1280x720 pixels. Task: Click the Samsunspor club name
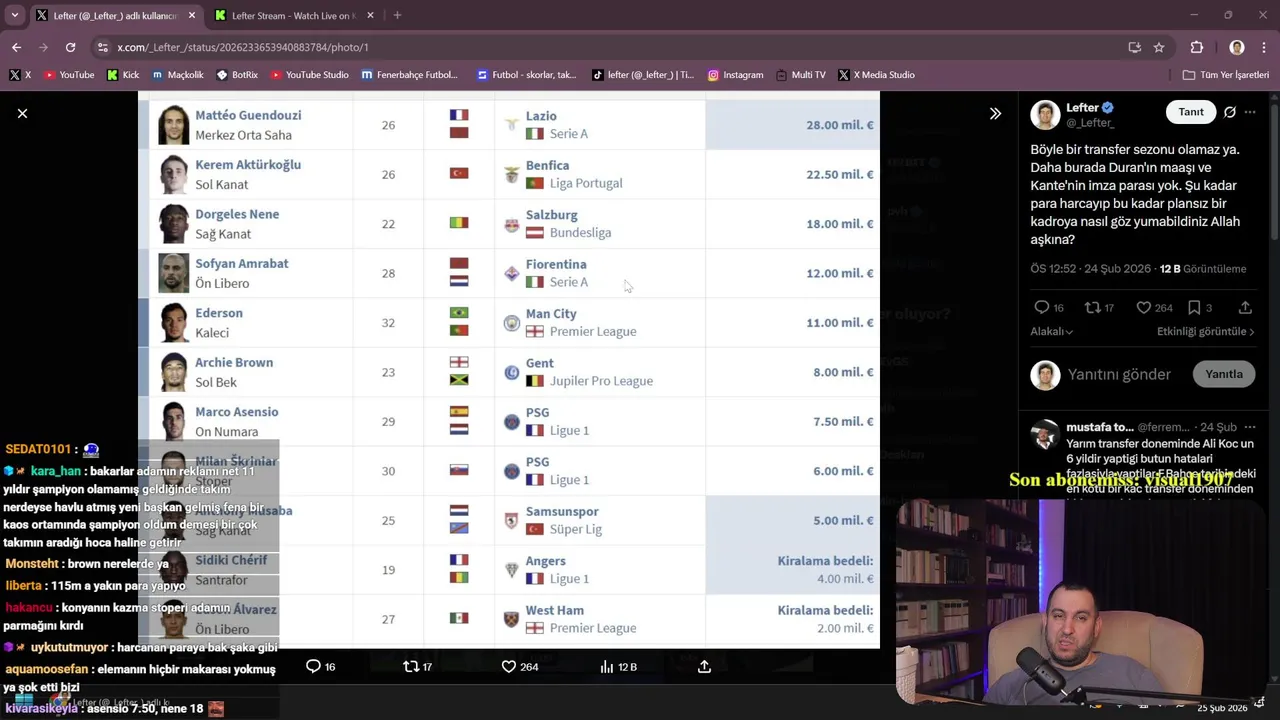tap(562, 512)
